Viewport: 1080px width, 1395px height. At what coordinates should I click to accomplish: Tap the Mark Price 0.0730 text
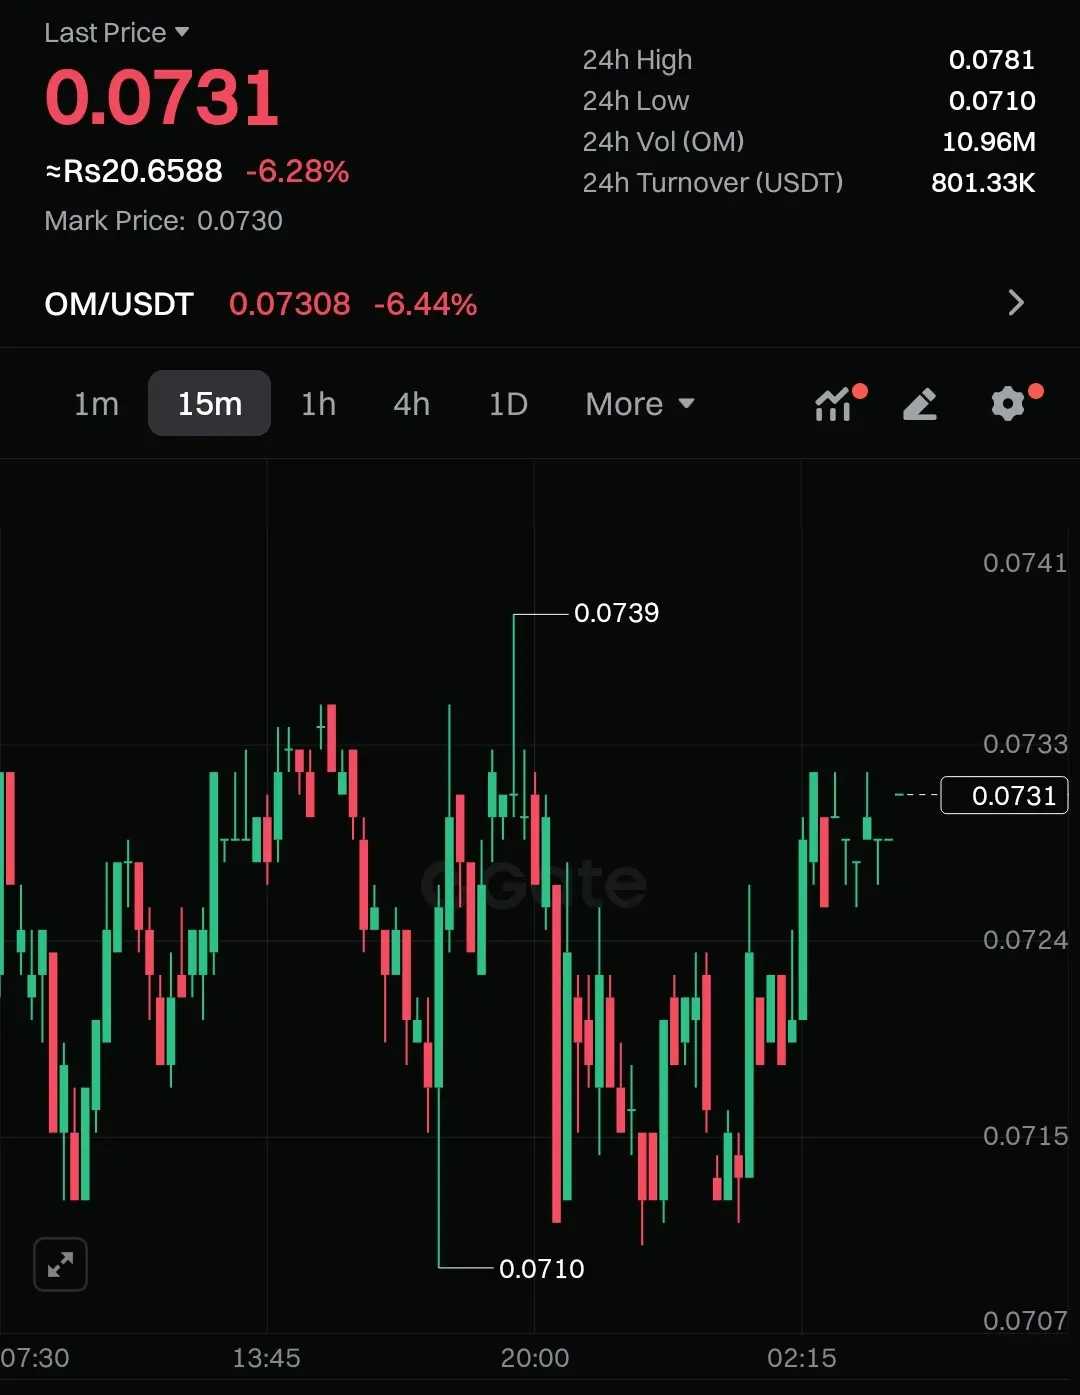click(x=164, y=221)
